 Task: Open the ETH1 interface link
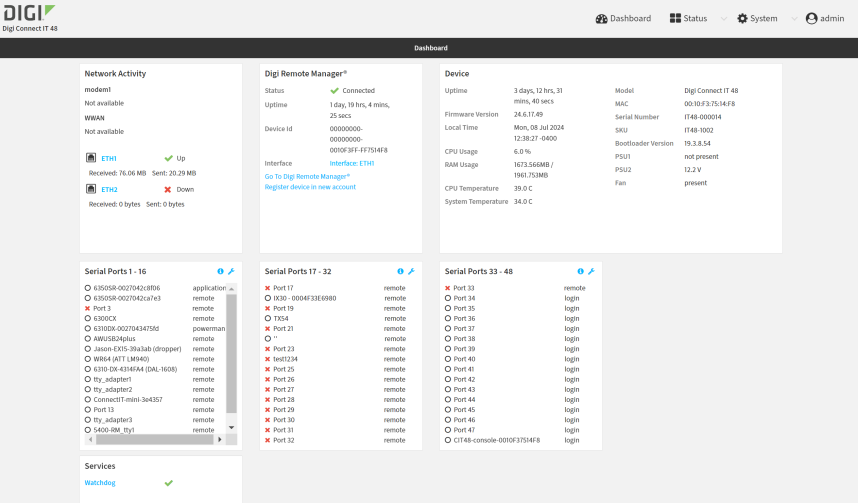tap(109, 158)
